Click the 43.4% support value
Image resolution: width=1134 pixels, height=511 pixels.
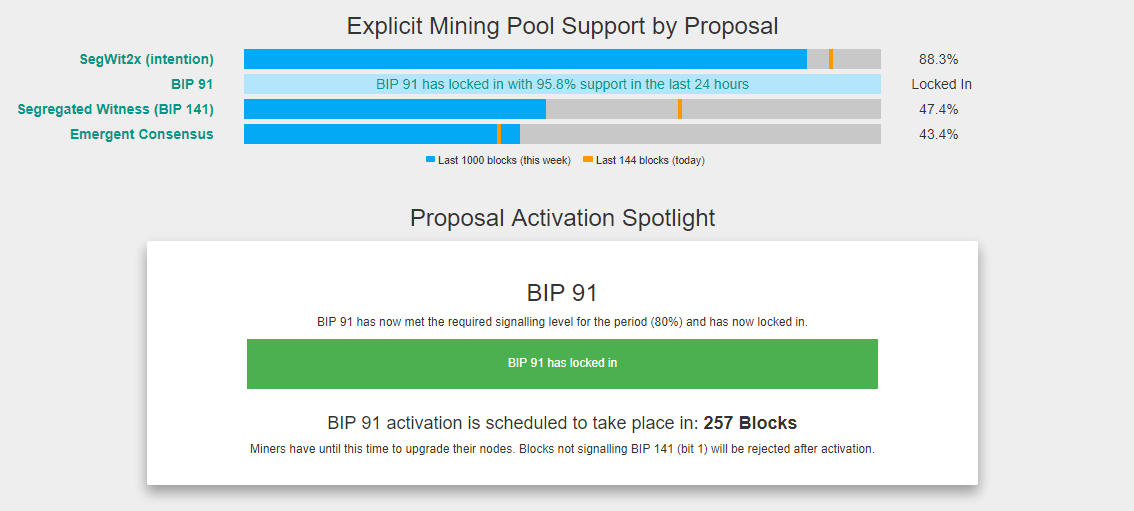coord(938,134)
